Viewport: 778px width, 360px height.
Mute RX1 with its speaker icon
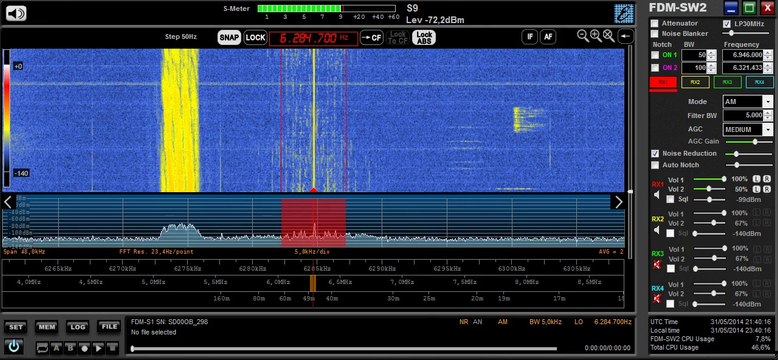pyautogui.click(x=657, y=195)
